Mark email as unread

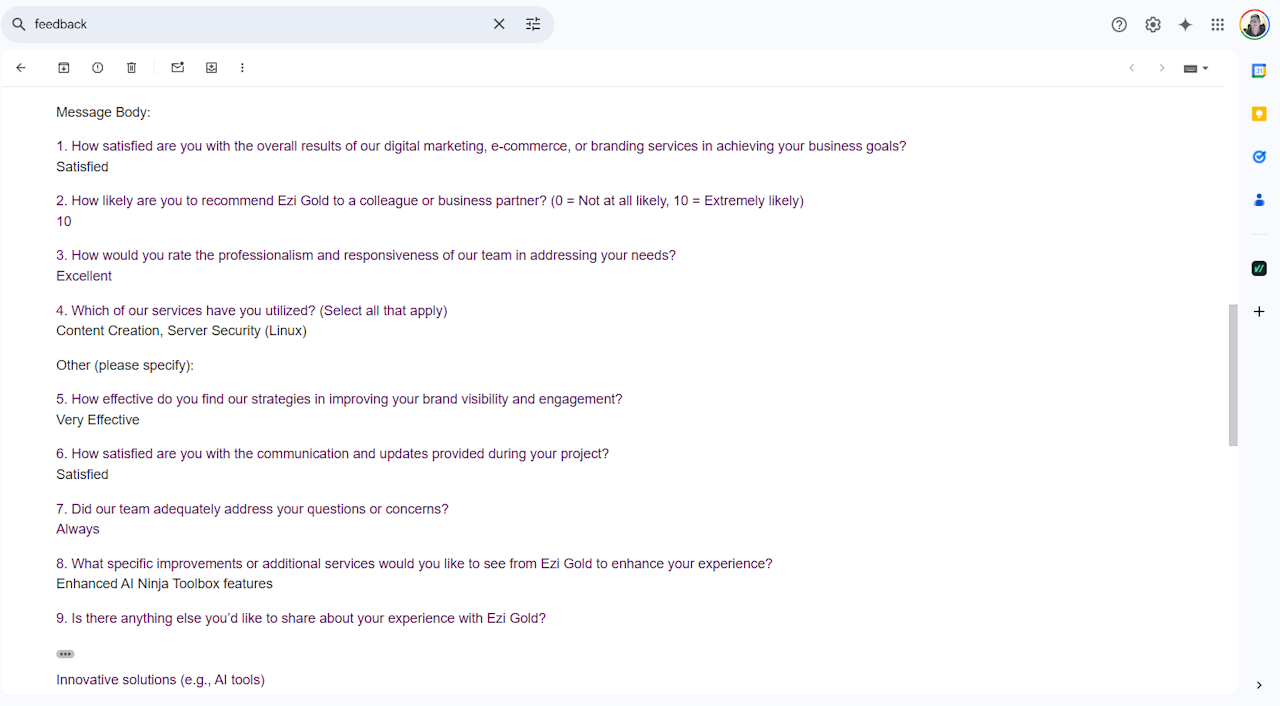[x=178, y=68]
